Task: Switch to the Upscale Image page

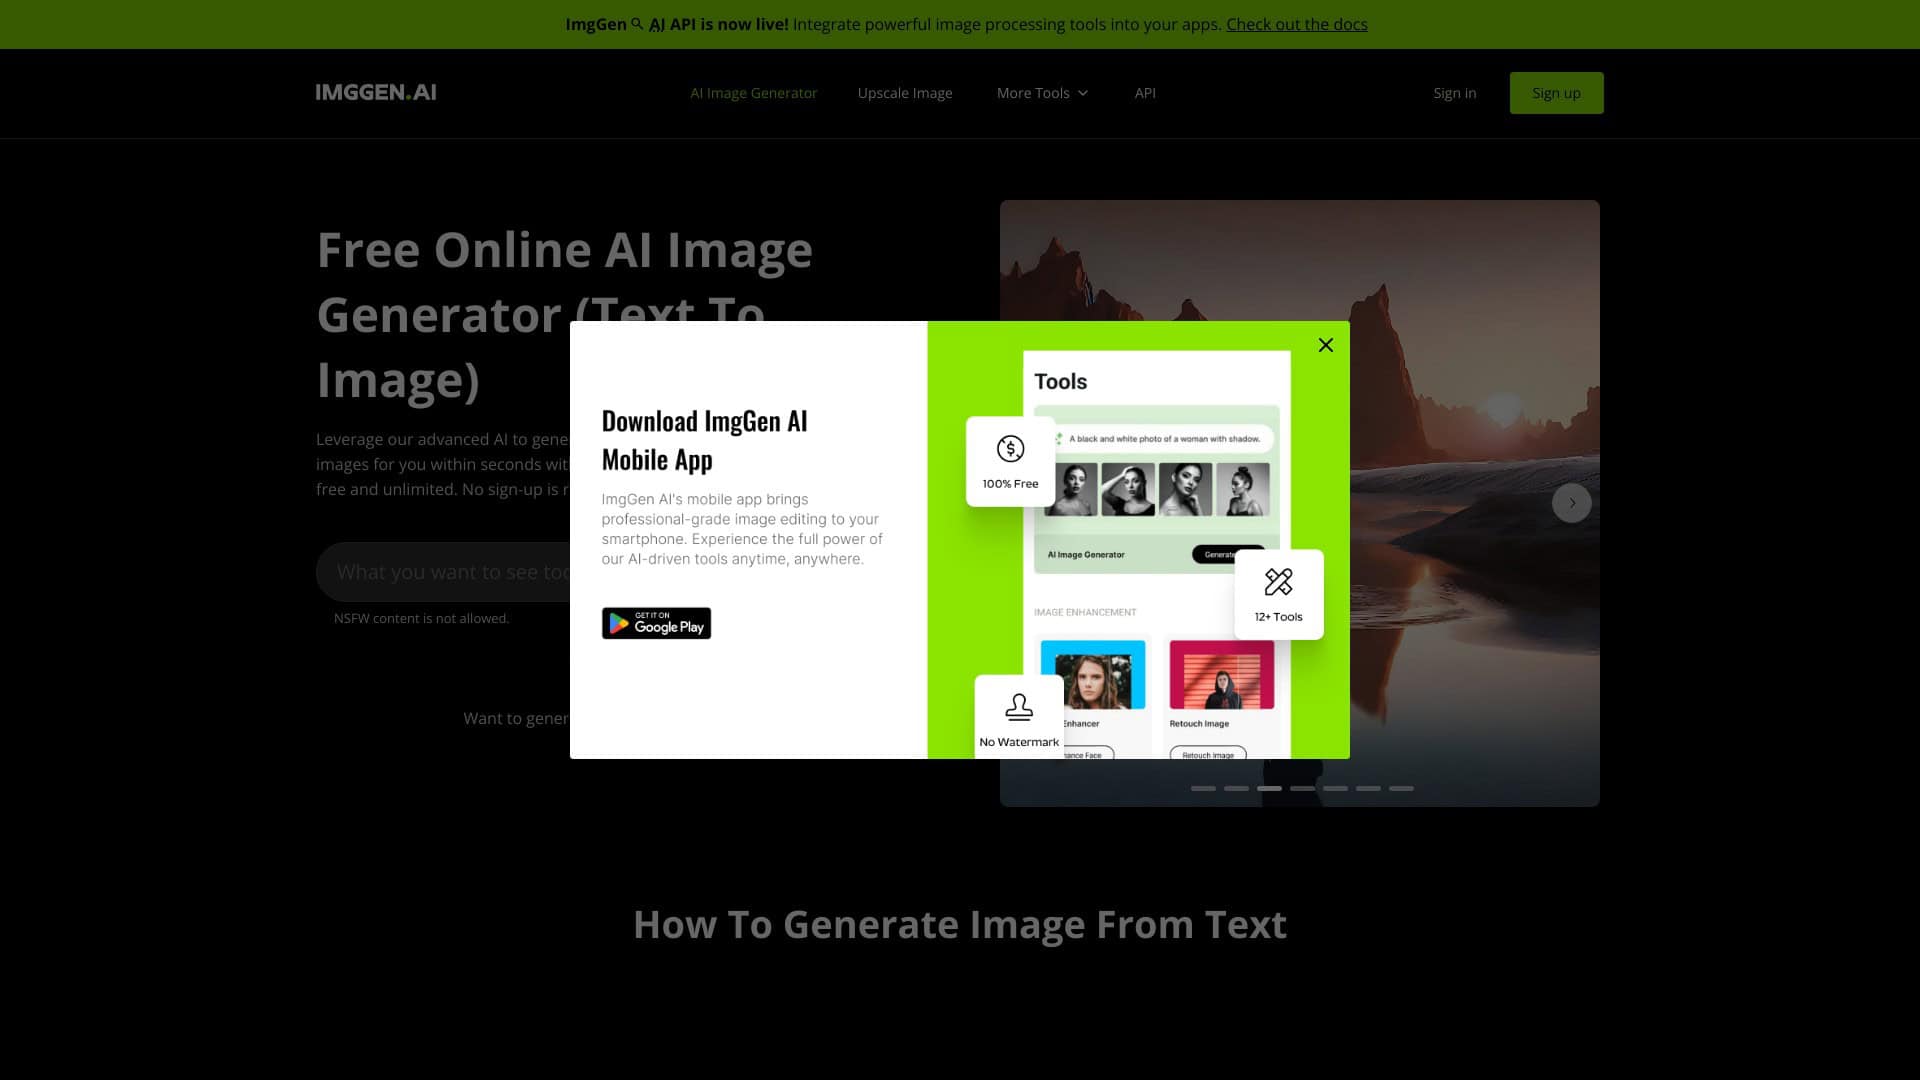Action: pos(905,92)
